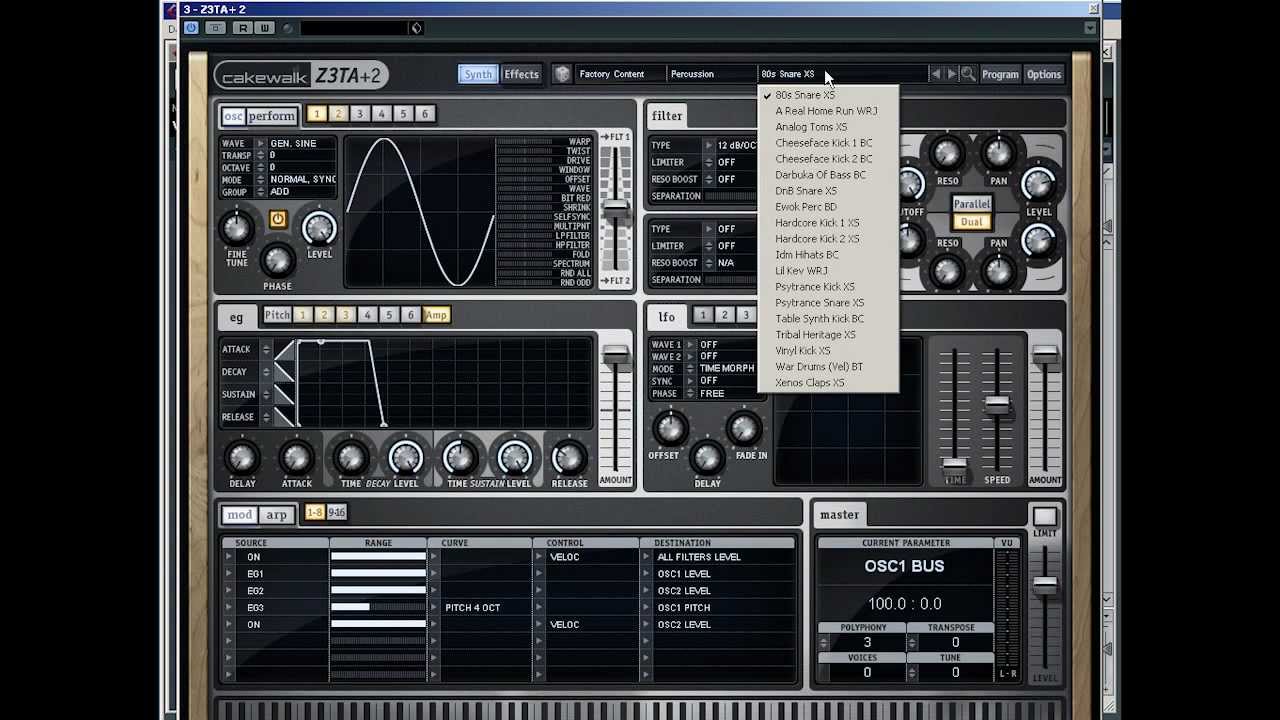Viewport: 1280px width, 720px height.
Task: Click the LFO Delay knob
Action: click(707, 458)
